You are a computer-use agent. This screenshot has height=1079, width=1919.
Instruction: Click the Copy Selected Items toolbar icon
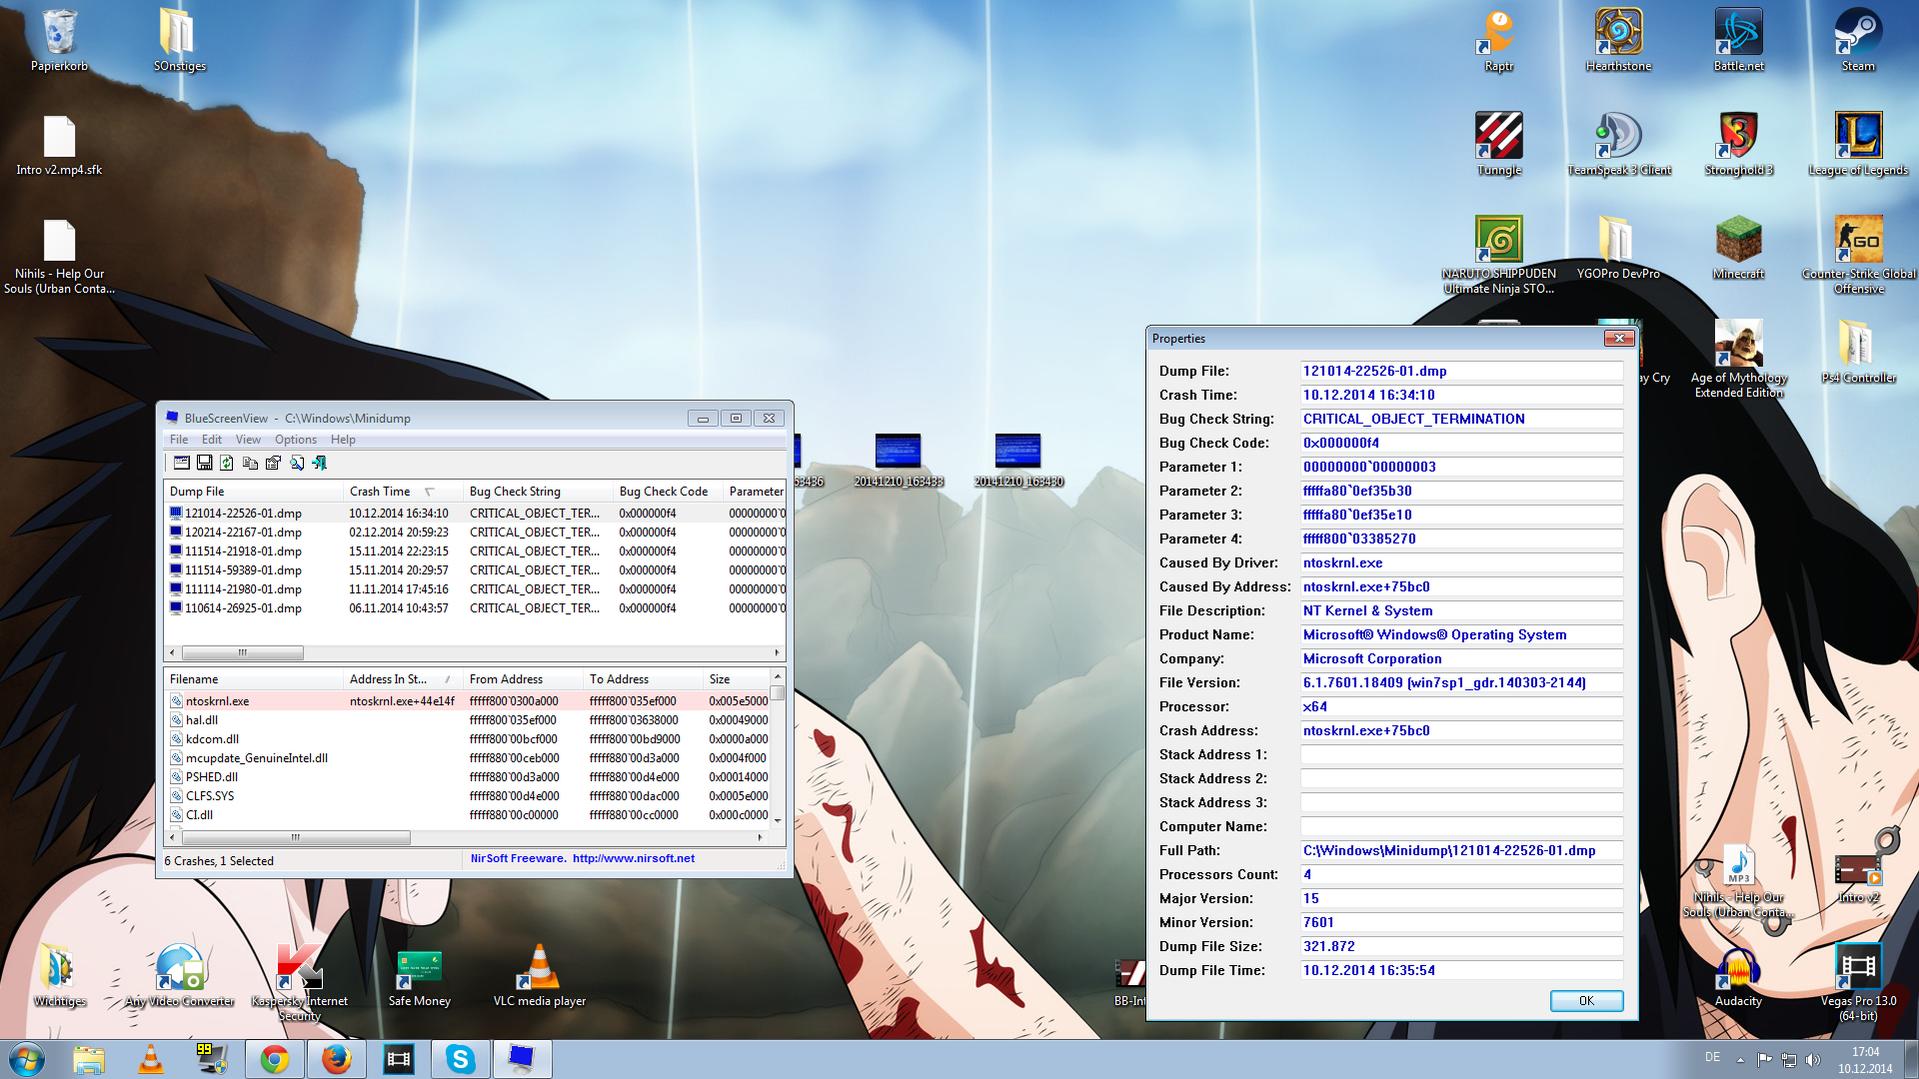point(250,463)
